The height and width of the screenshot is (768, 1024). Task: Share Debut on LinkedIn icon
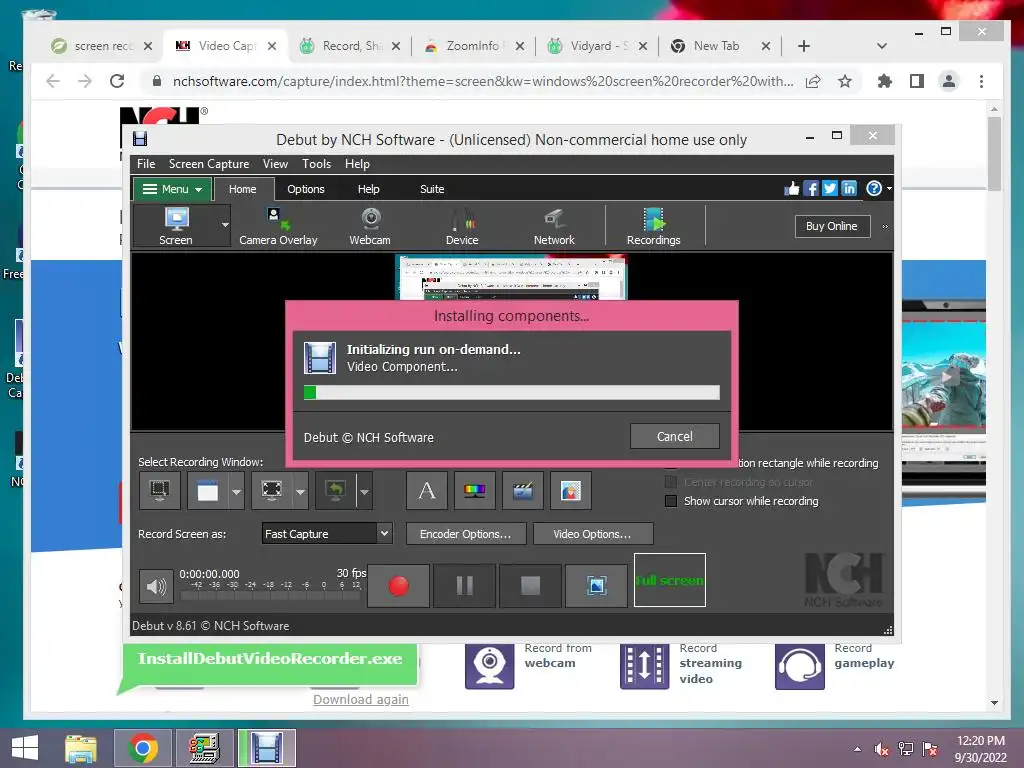(848, 189)
